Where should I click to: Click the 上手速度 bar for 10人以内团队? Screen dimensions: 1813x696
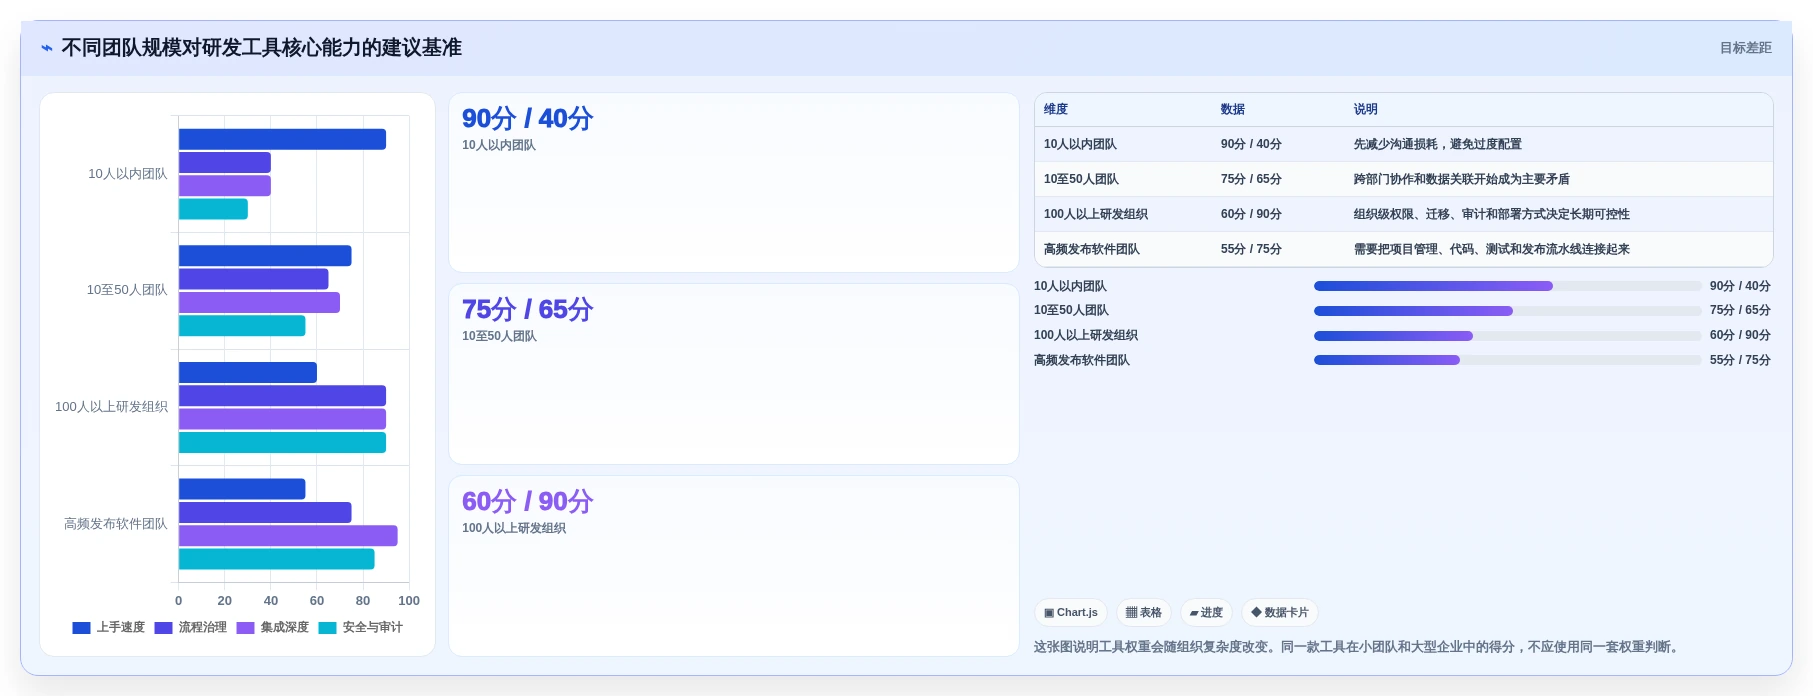point(282,140)
